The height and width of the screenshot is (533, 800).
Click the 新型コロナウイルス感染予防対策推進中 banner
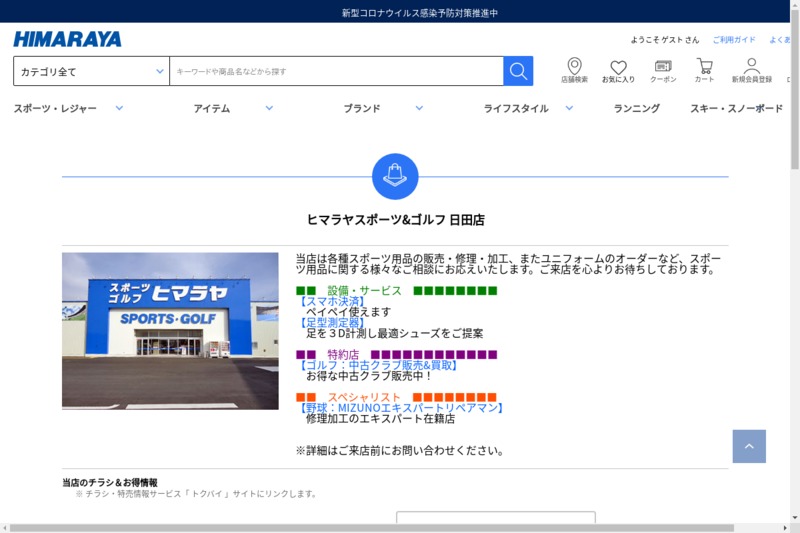point(419,13)
